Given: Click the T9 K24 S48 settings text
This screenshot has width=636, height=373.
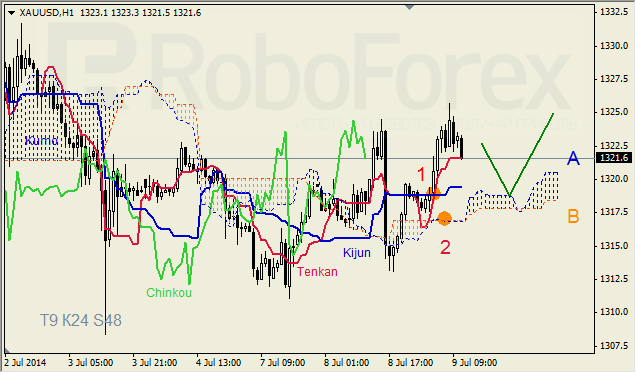Looking at the screenshot, I should 81,320.
